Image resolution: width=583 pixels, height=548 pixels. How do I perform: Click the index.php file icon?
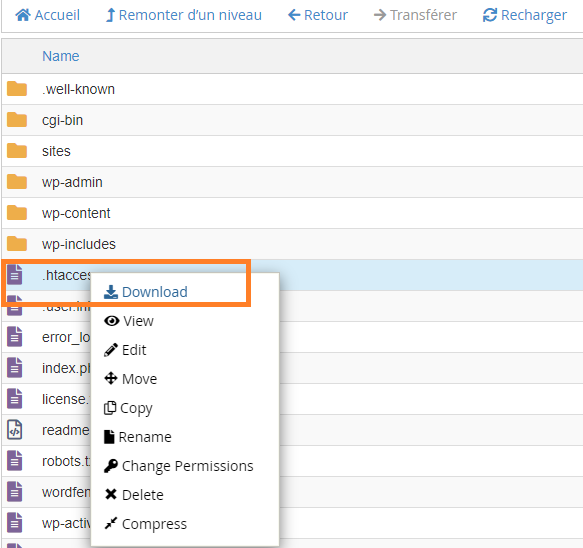(15, 368)
